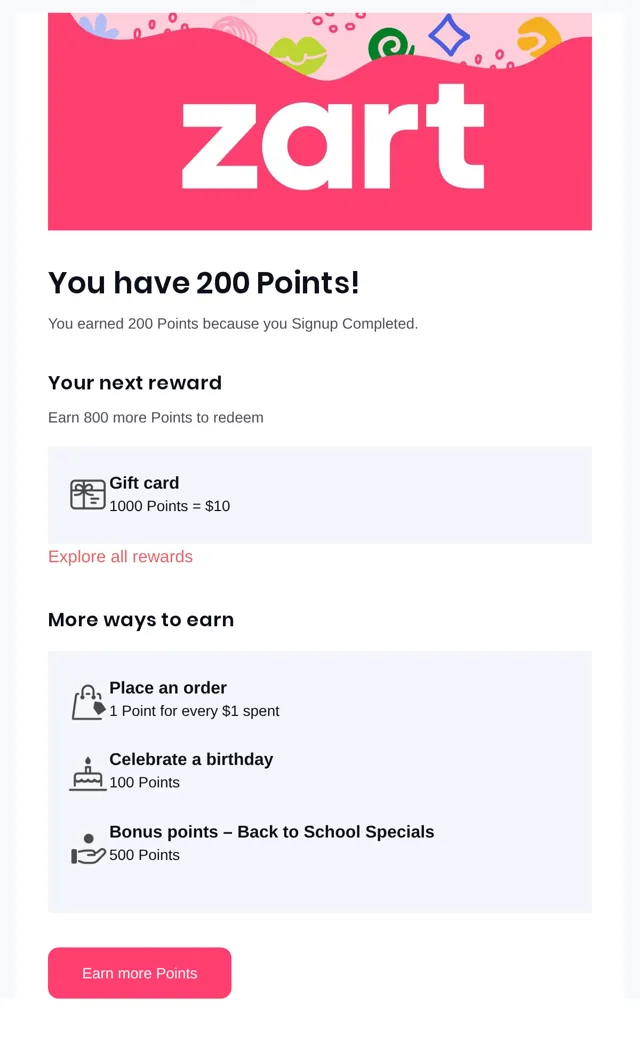
Task: Click the blue diamond shape in banner
Action: coord(449,34)
